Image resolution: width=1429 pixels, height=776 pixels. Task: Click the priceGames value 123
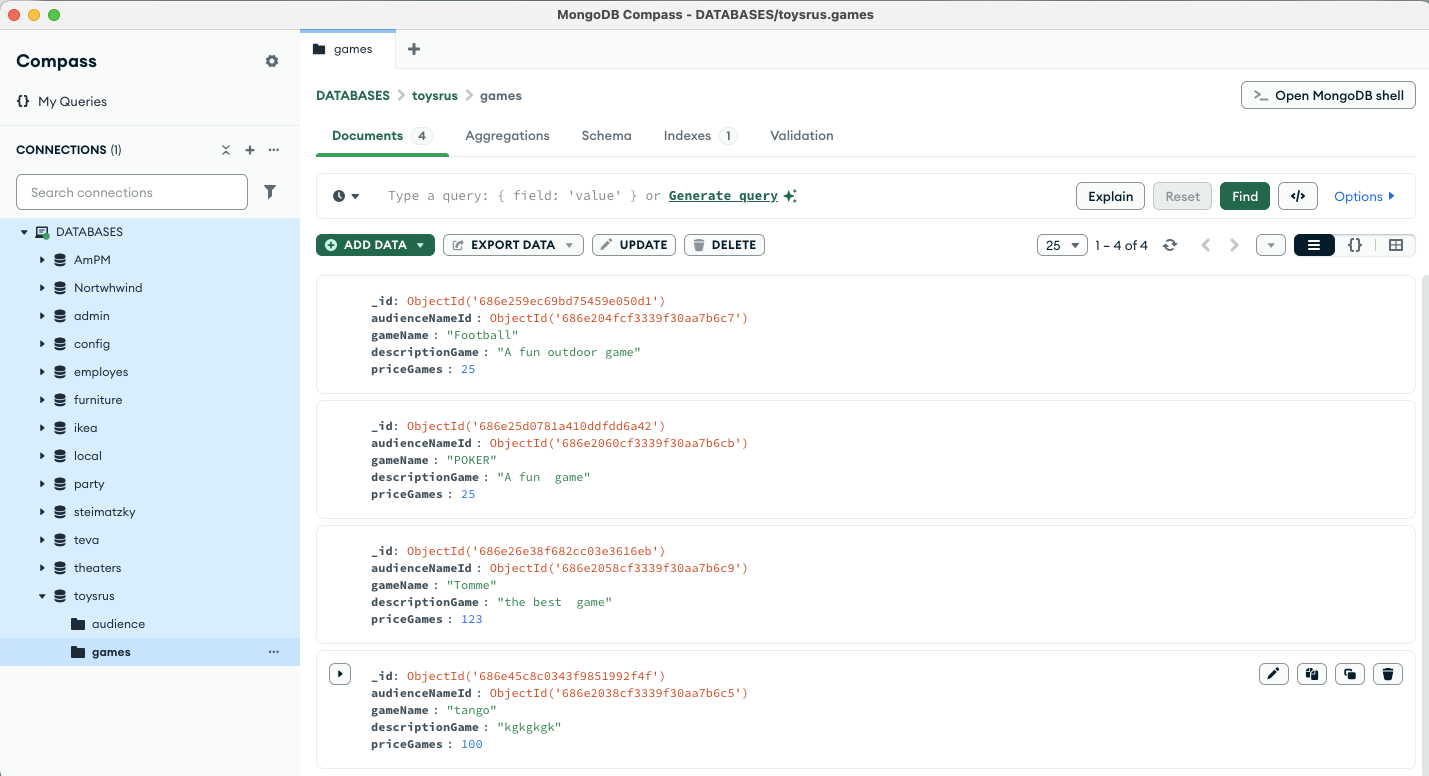pyautogui.click(x=472, y=619)
